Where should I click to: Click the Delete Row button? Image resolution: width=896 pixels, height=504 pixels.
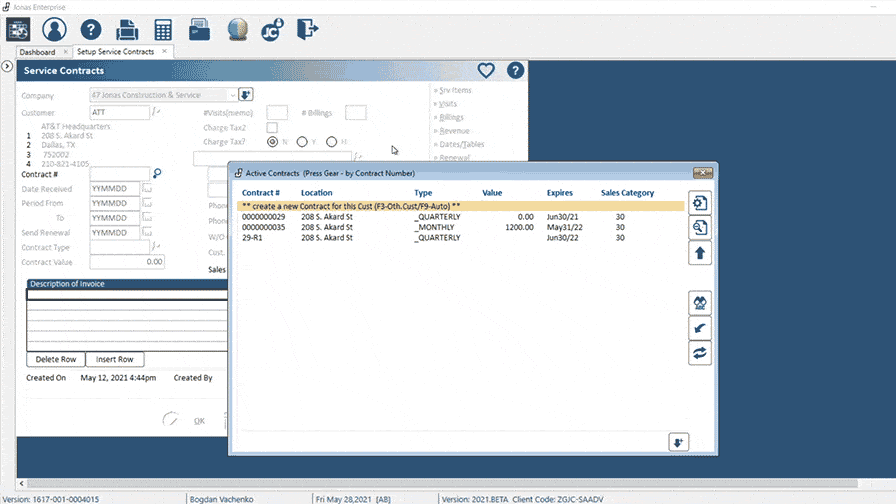pos(56,359)
